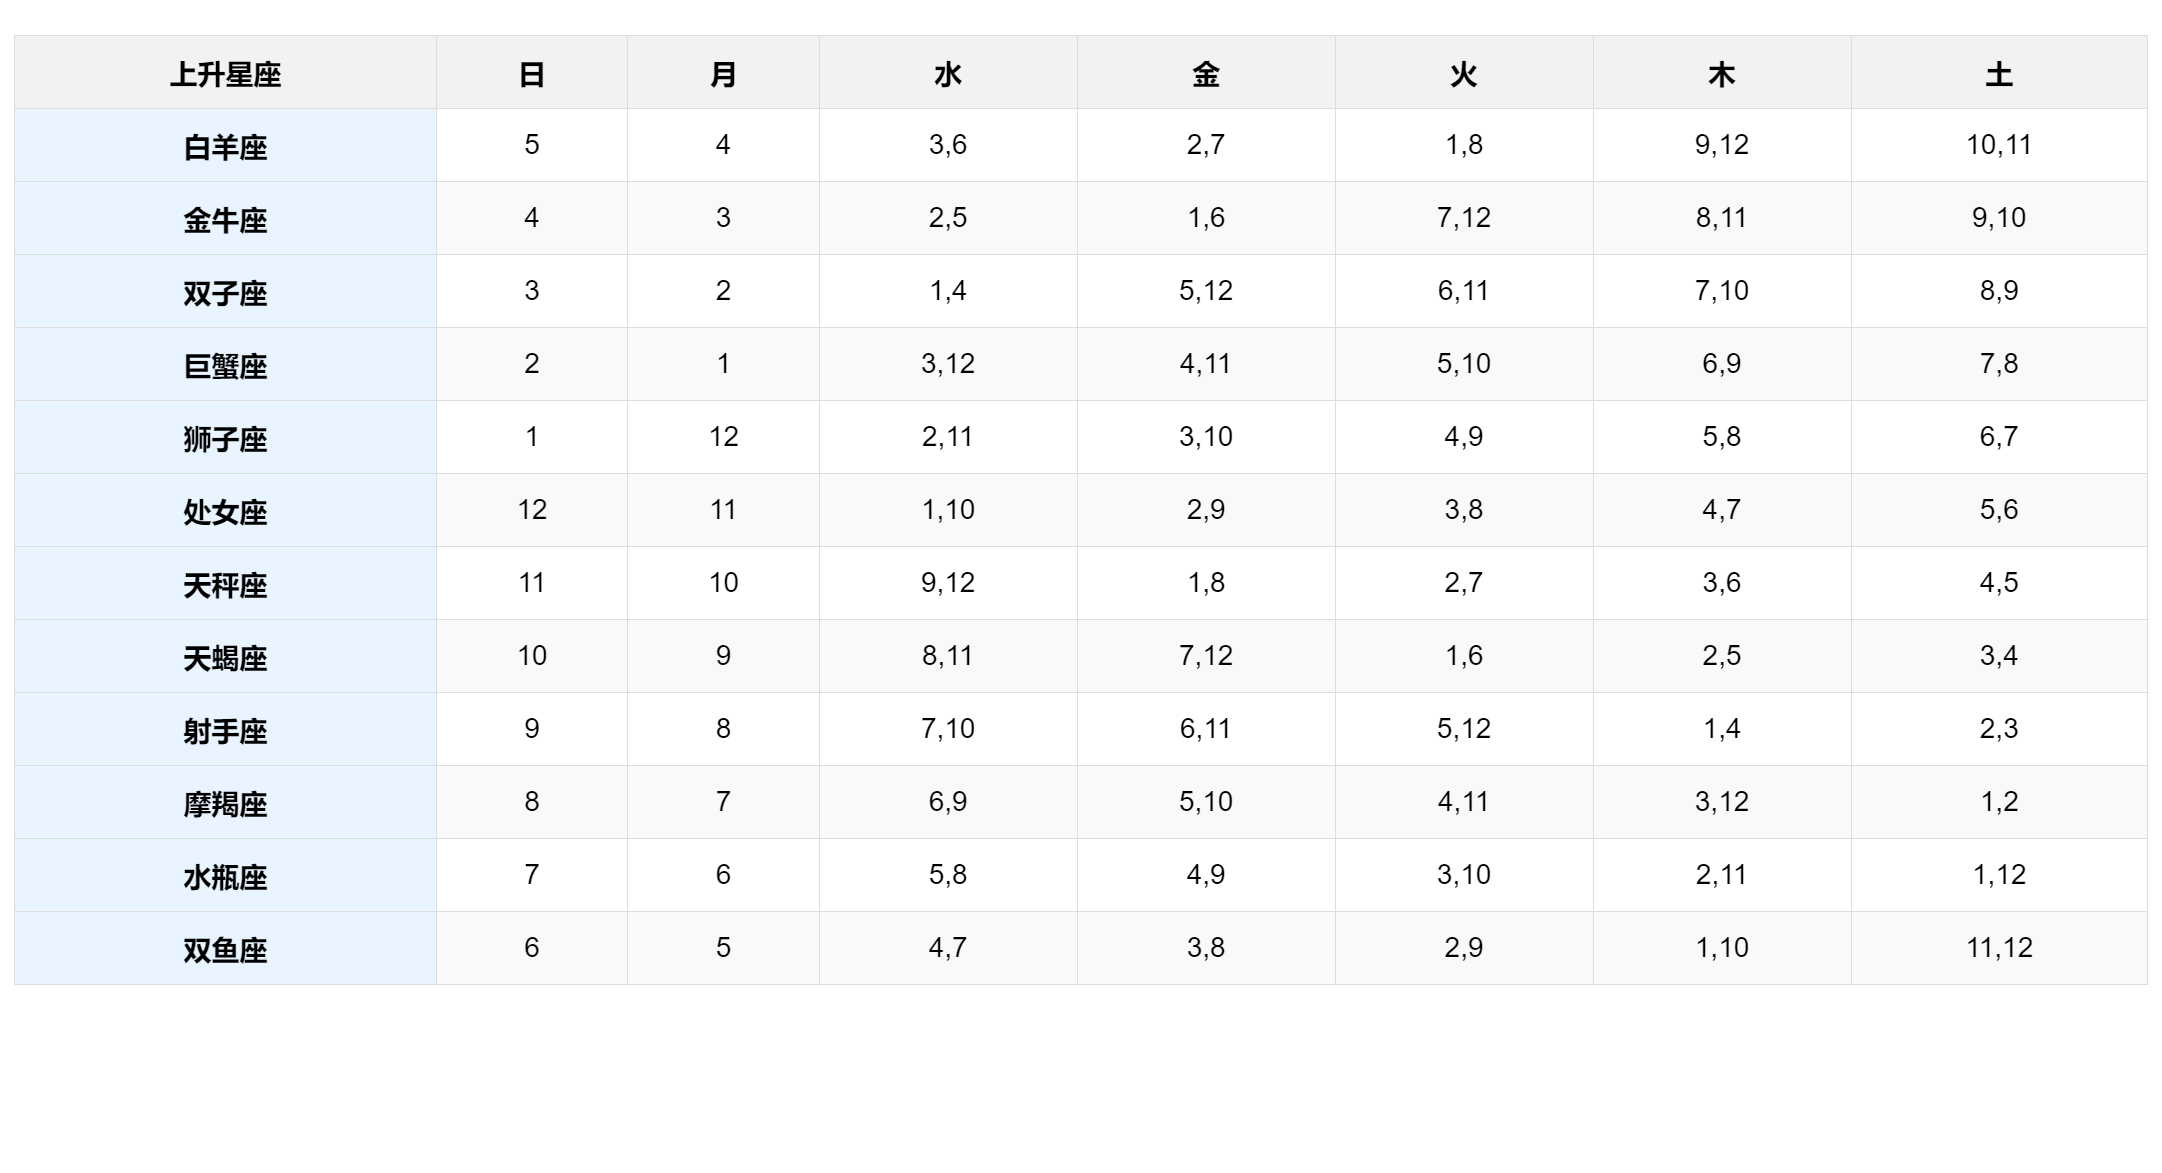This screenshot has height=1173, width=2162.
Task: Click the 天蝎座 row label
Action: [225, 657]
